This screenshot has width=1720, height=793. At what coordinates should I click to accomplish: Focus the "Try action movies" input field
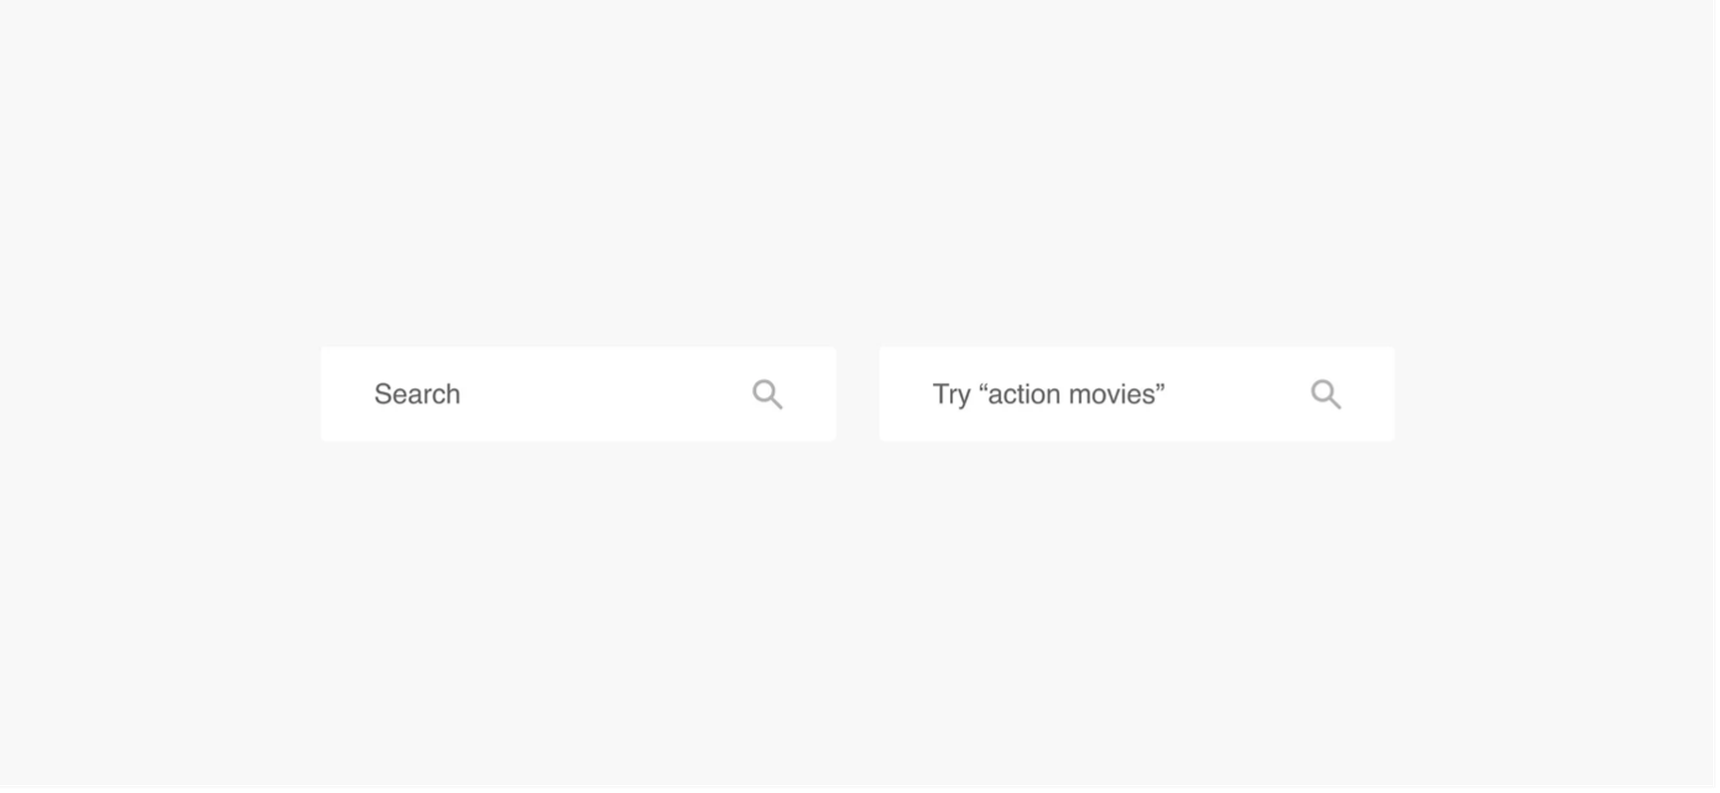[x=1137, y=394]
